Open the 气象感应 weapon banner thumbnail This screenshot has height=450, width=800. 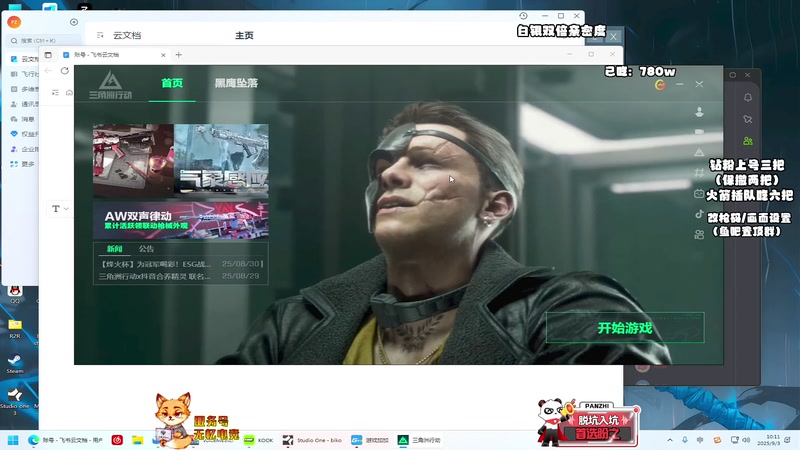(221, 161)
